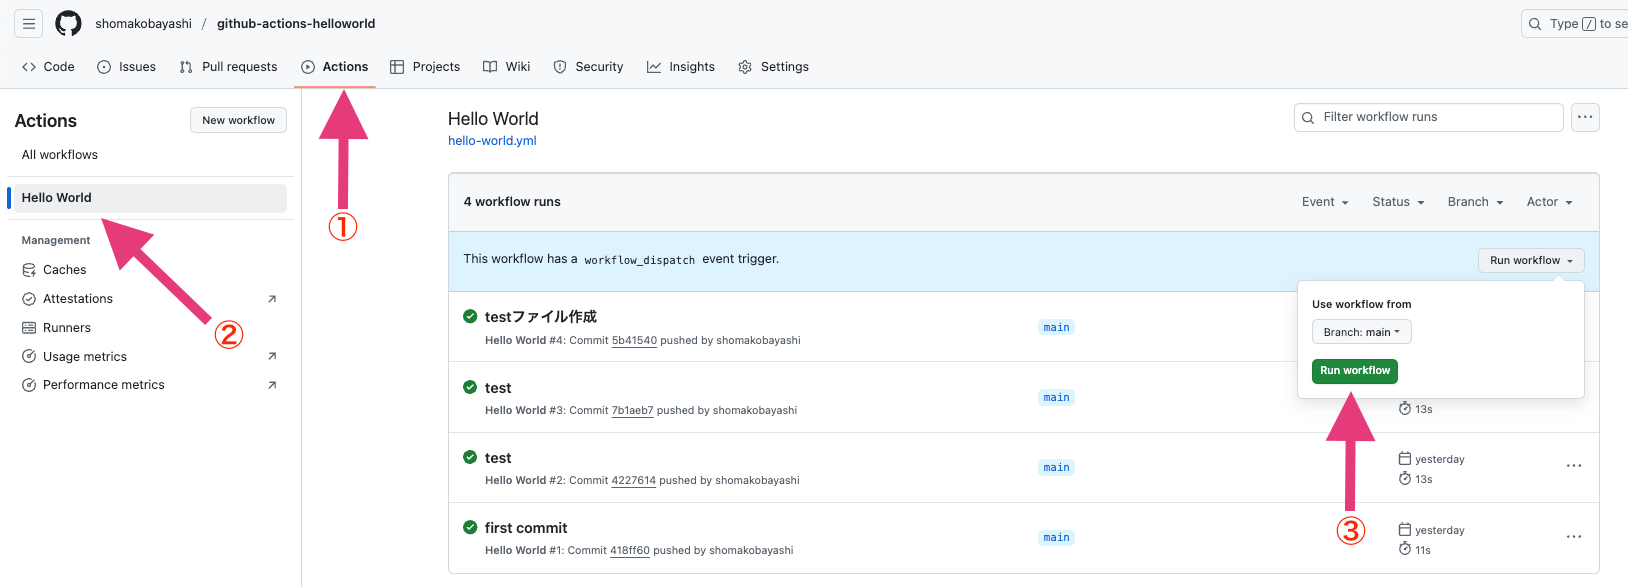Click success check icon for Hello World #3

470,387
